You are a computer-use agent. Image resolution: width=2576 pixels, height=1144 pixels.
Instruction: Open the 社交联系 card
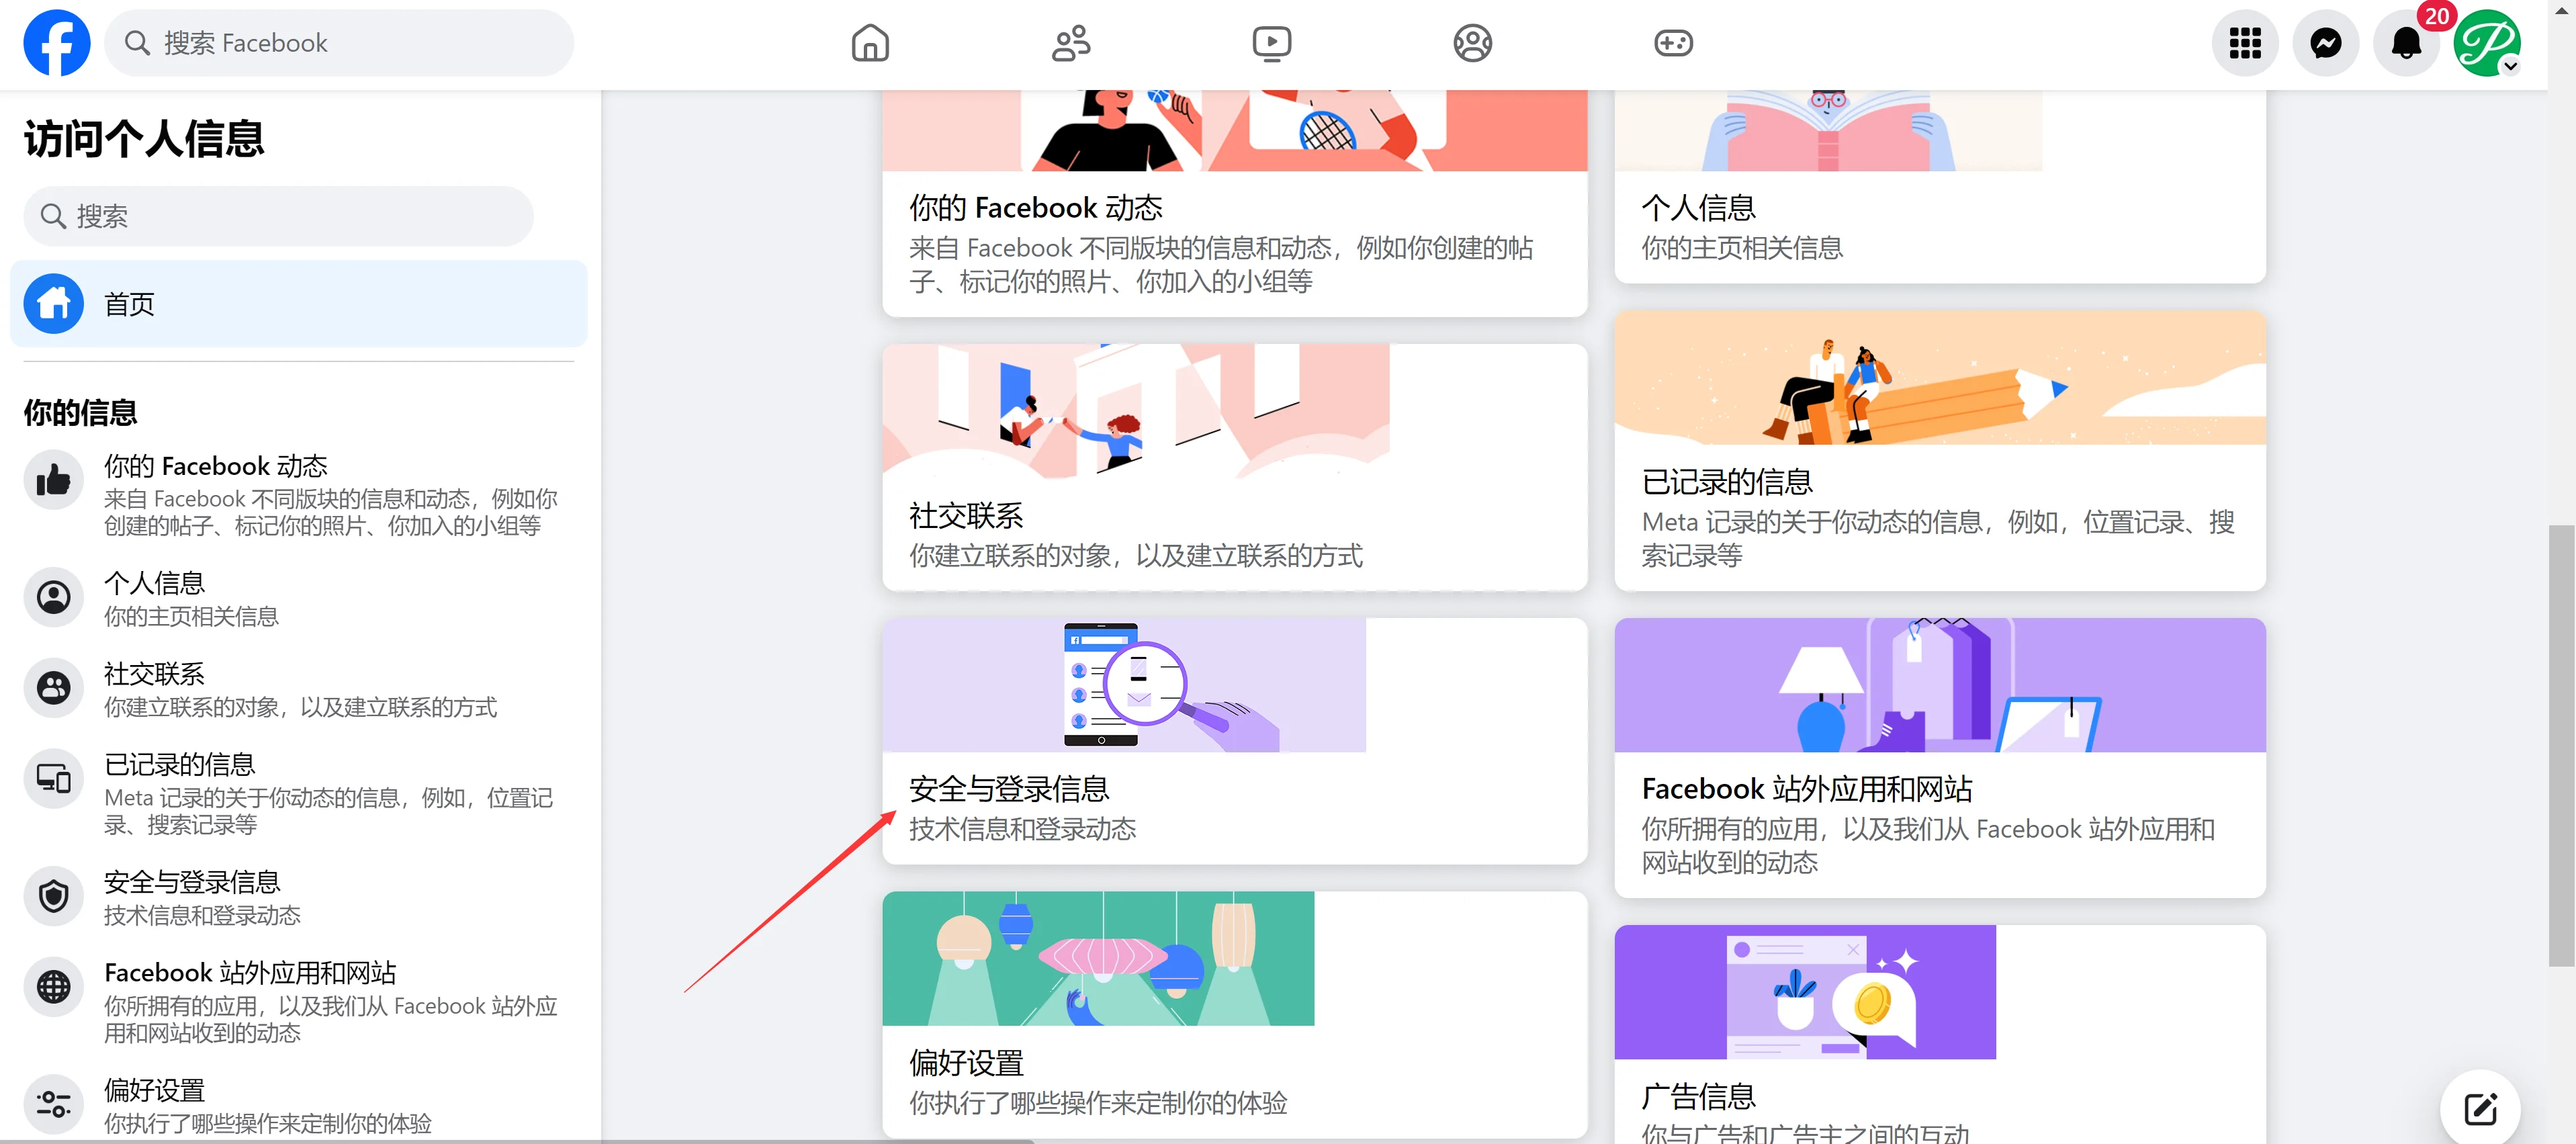(x=1234, y=467)
